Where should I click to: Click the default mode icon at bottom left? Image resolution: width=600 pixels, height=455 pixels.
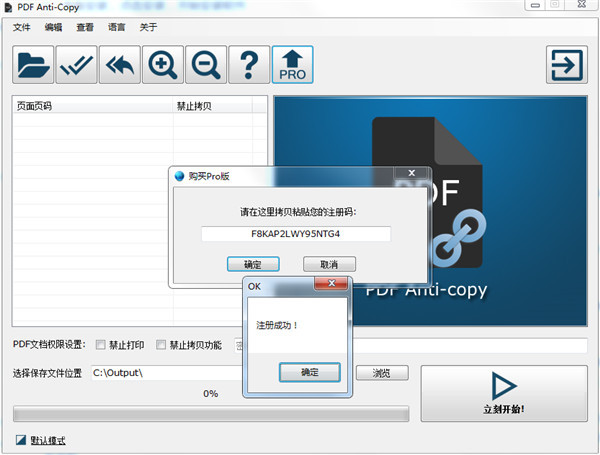[x=21, y=440]
